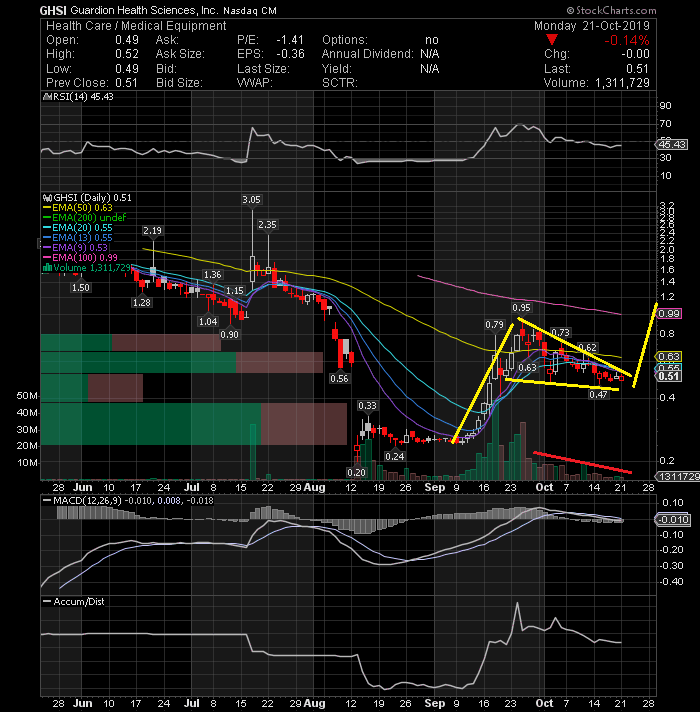Click the Annual Dividend: label
Image resolution: width=700 pixels, height=712 pixels.
click(368, 54)
